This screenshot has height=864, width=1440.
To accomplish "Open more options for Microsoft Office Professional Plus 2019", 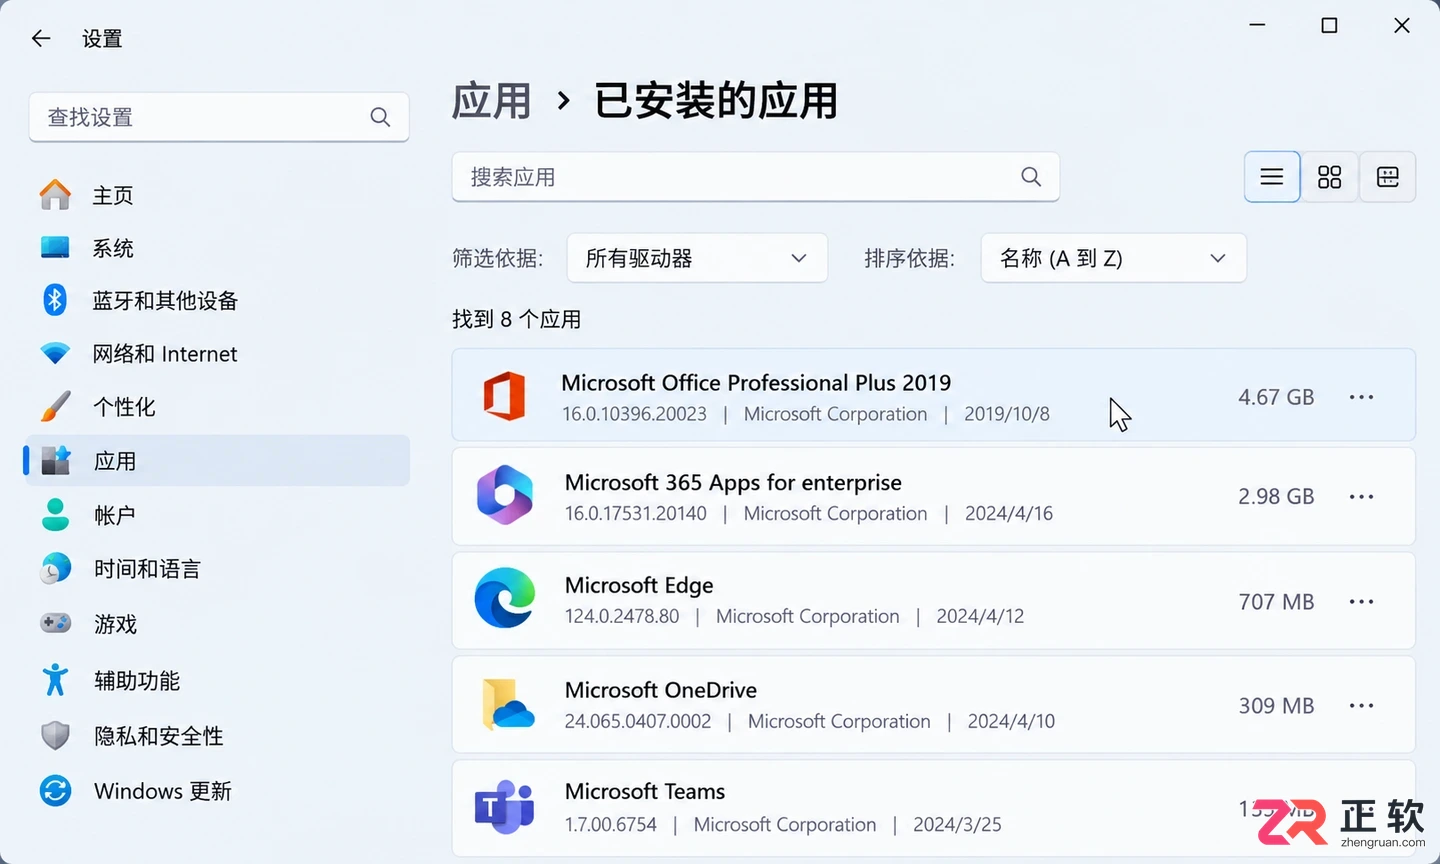I will click(x=1361, y=397).
